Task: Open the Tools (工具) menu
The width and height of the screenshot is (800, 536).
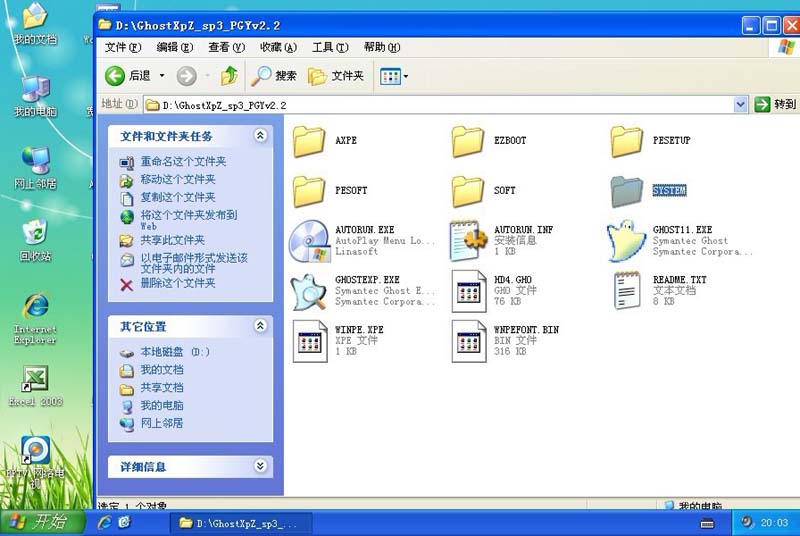Action: click(x=330, y=47)
